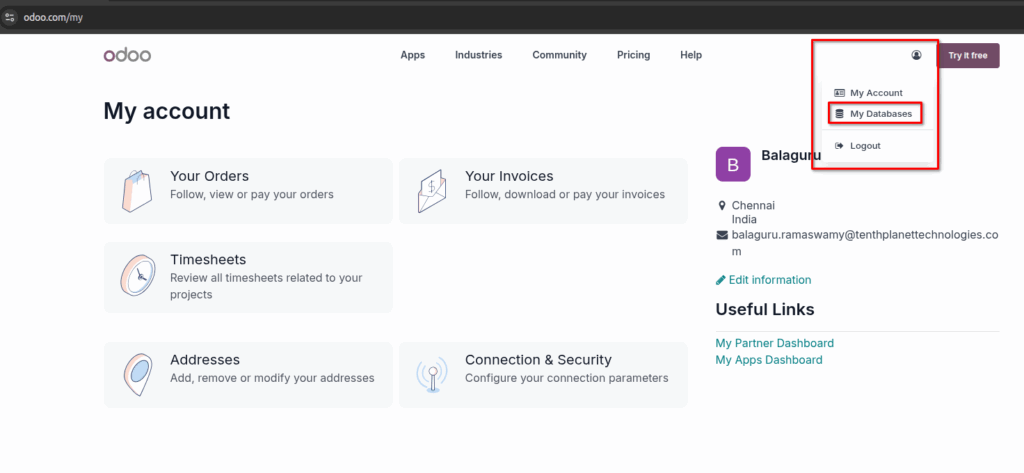Click 'Follow, view or pay your orders' text

click(x=252, y=195)
